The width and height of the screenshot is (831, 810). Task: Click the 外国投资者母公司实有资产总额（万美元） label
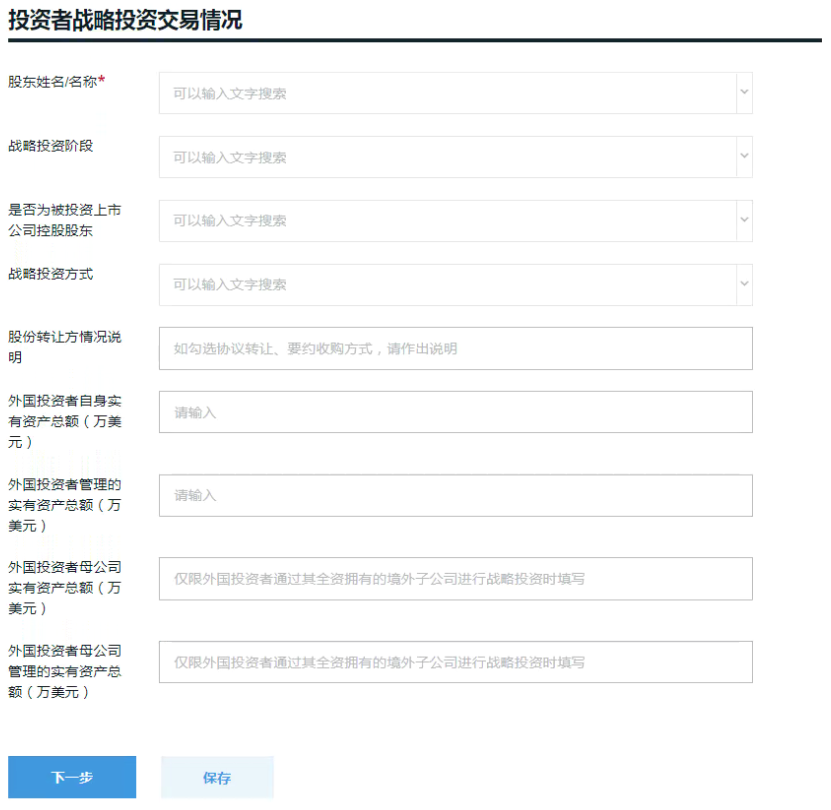click(65, 587)
